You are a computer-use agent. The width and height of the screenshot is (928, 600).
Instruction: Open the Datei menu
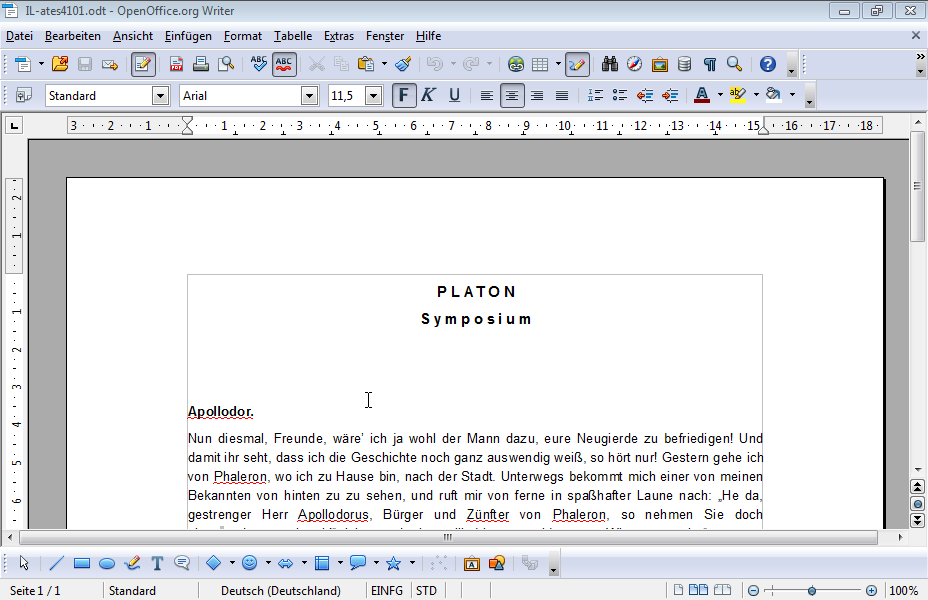19,36
